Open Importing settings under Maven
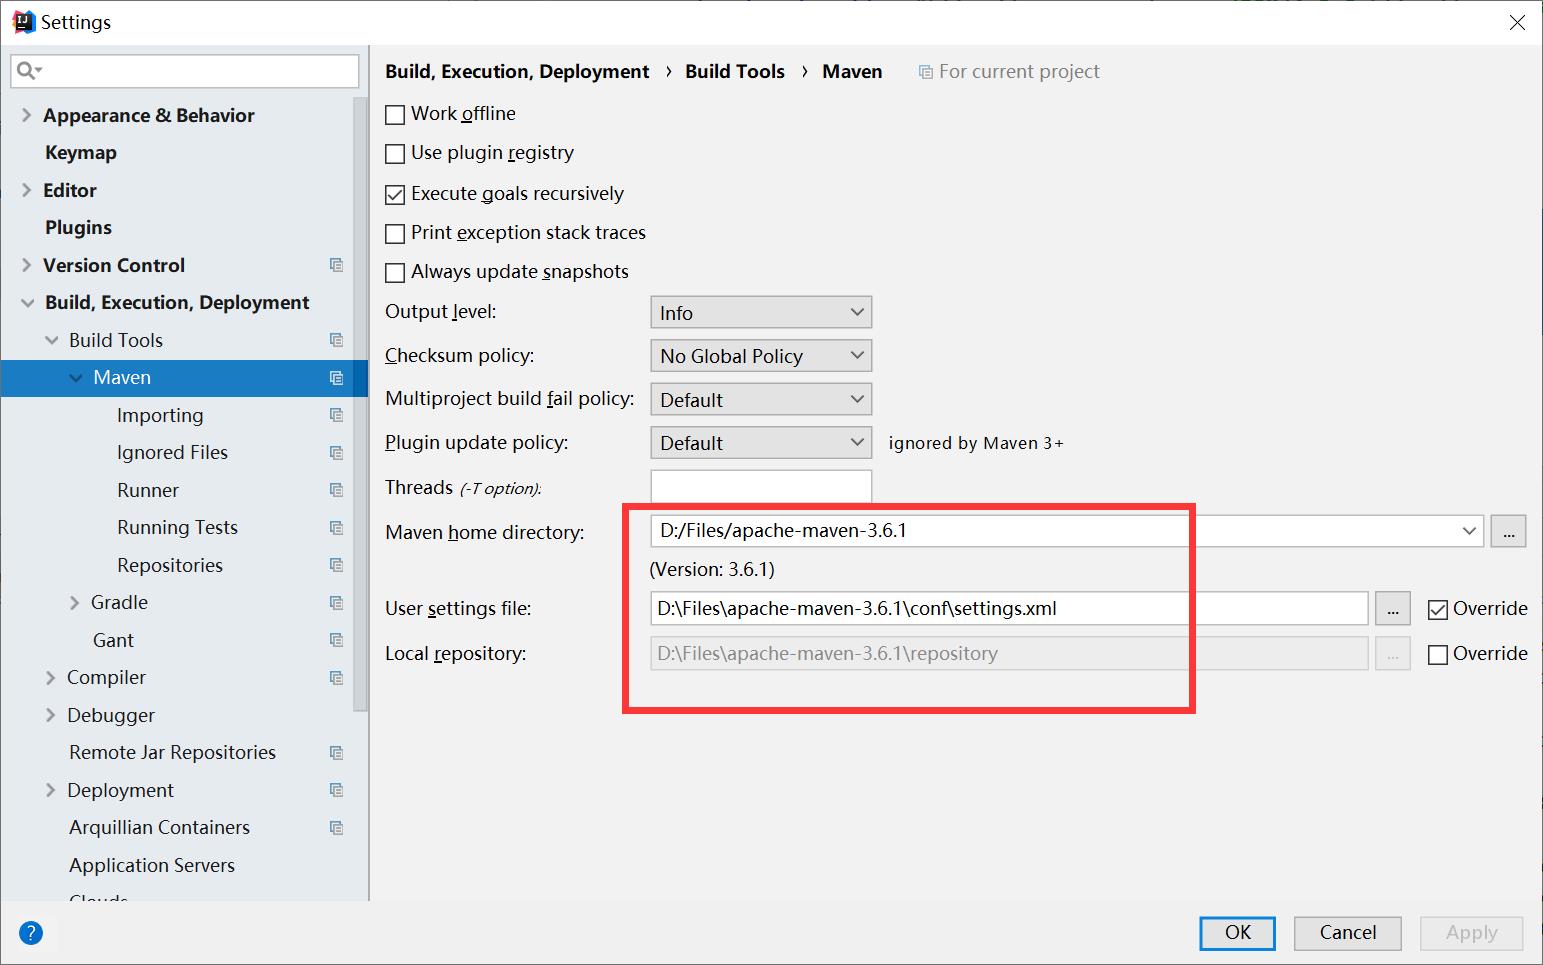 (x=160, y=415)
